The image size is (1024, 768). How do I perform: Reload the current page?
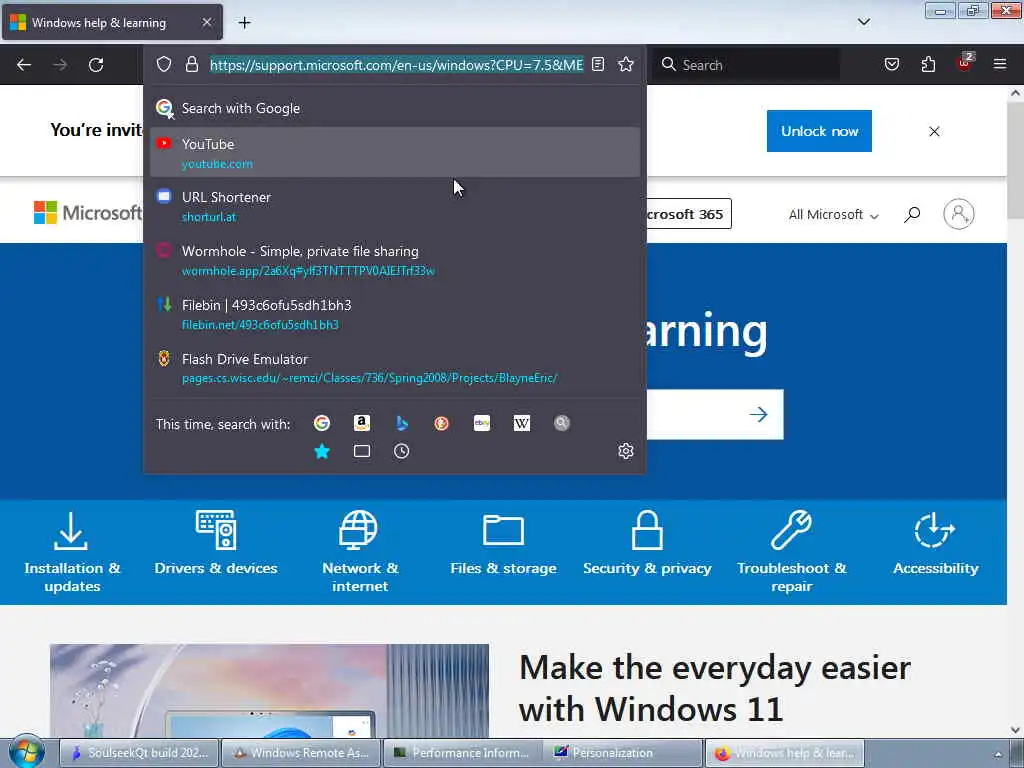[96, 65]
